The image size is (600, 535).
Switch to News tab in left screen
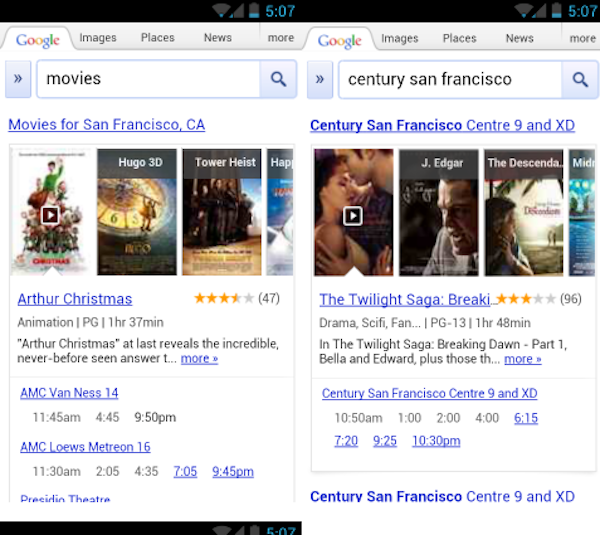[x=218, y=38]
